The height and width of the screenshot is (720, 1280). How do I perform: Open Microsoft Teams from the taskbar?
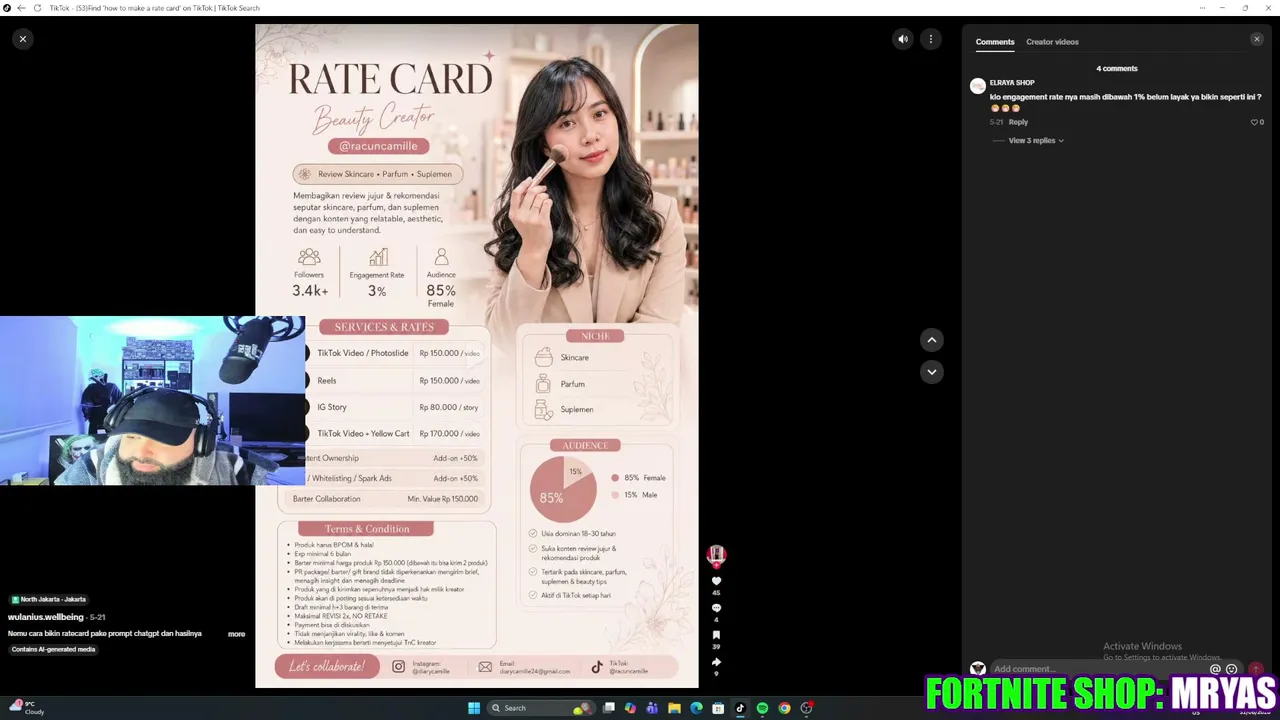652,708
